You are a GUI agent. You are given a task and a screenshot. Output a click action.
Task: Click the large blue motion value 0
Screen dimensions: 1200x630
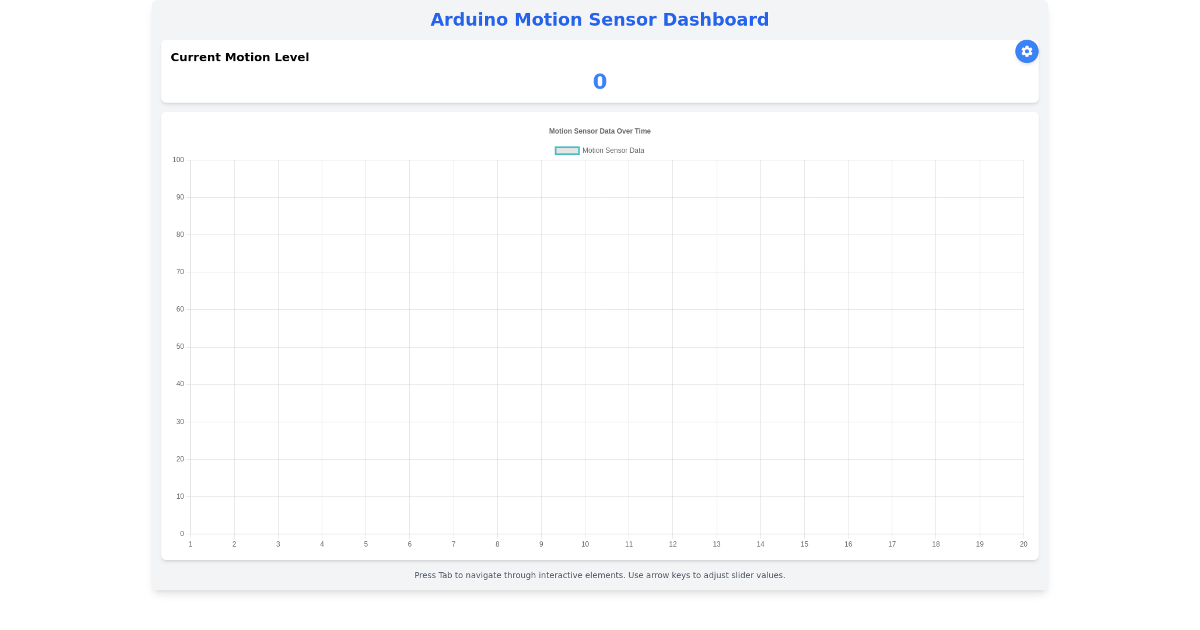(x=598, y=81)
